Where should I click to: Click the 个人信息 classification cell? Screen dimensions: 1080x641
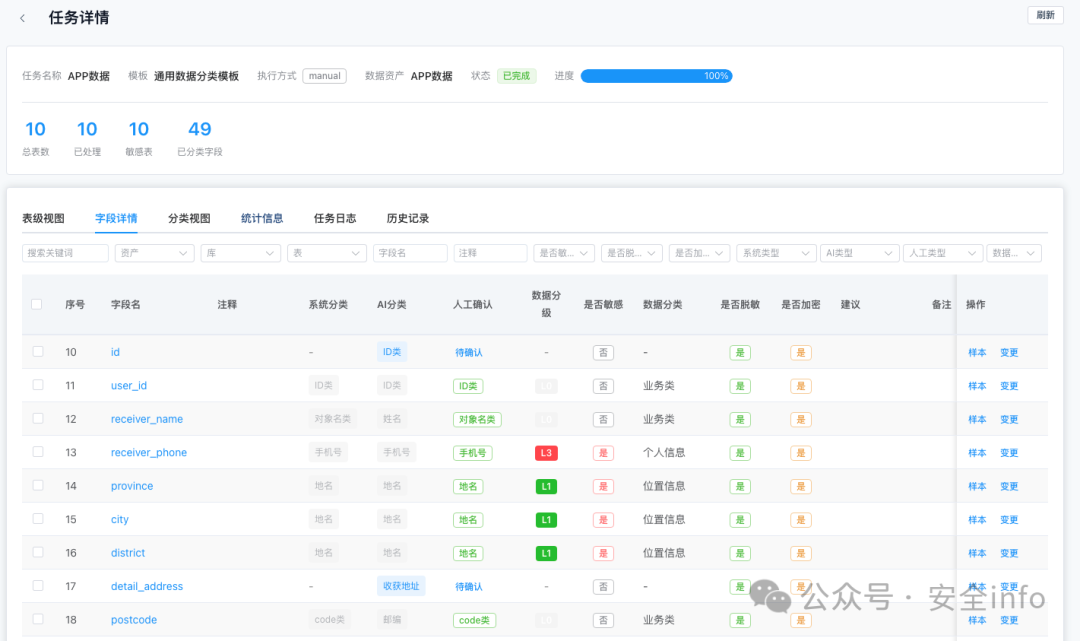pyautogui.click(x=664, y=452)
